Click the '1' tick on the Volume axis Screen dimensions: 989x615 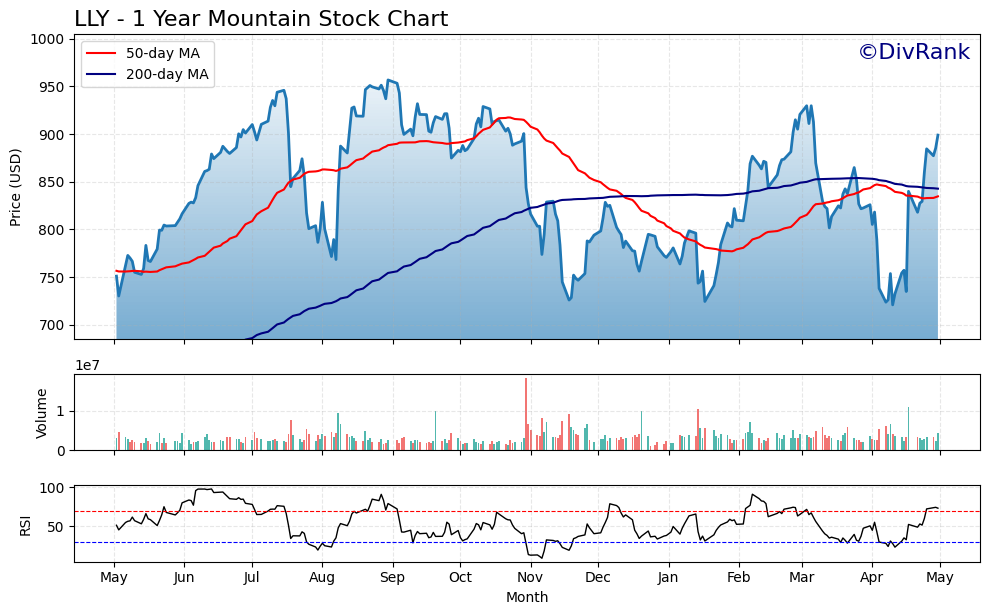click(61, 412)
